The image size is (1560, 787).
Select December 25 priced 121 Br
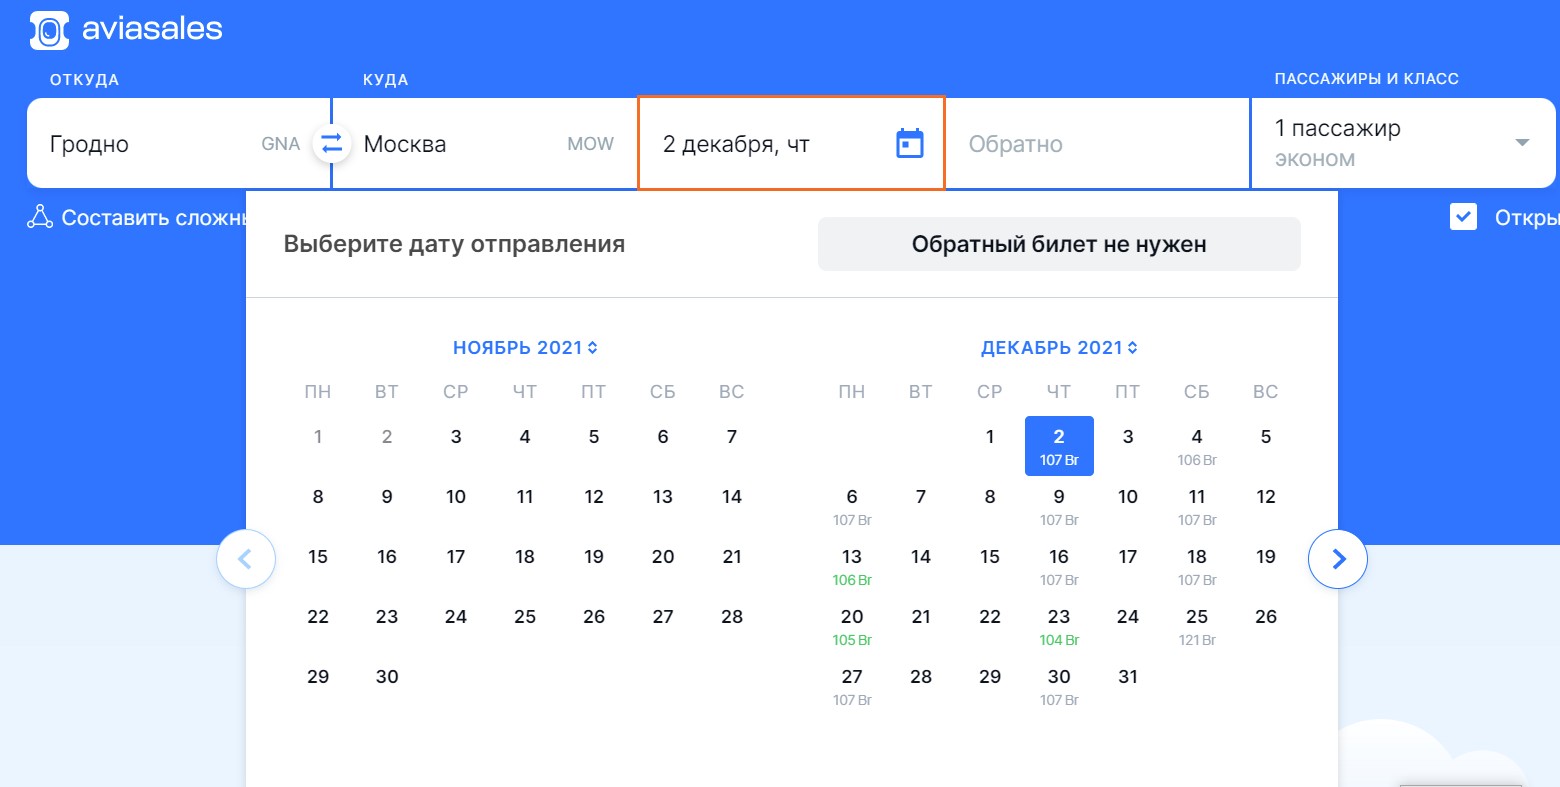coord(1197,626)
